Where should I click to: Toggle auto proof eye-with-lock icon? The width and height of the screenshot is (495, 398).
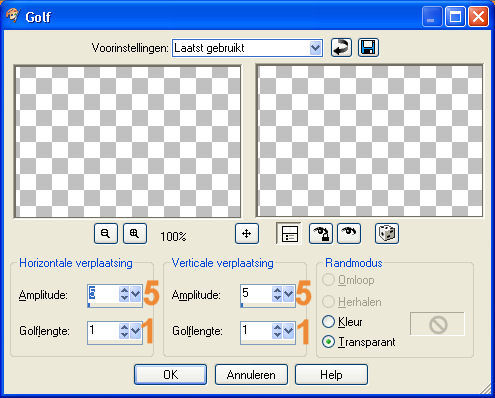(x=321, y=234)
